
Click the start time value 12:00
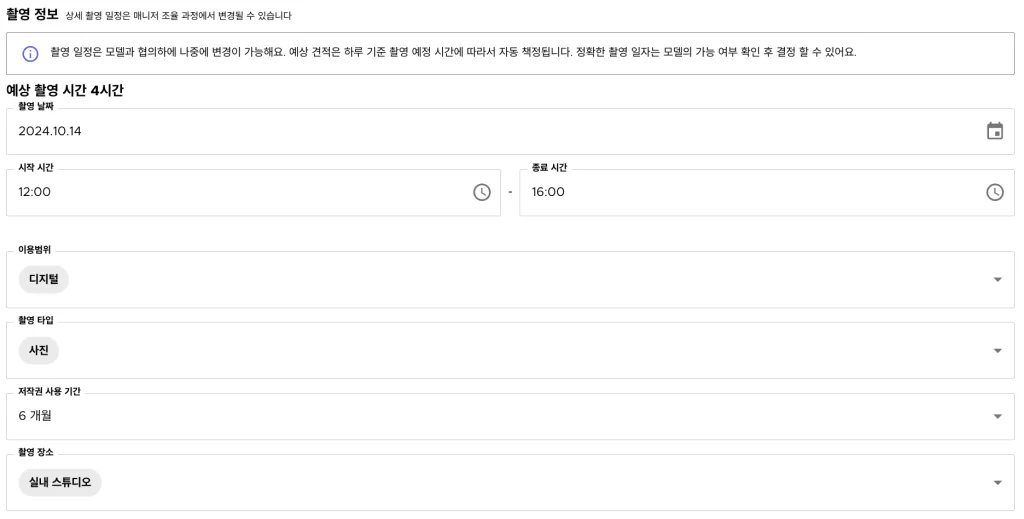(x=35, y=192)
